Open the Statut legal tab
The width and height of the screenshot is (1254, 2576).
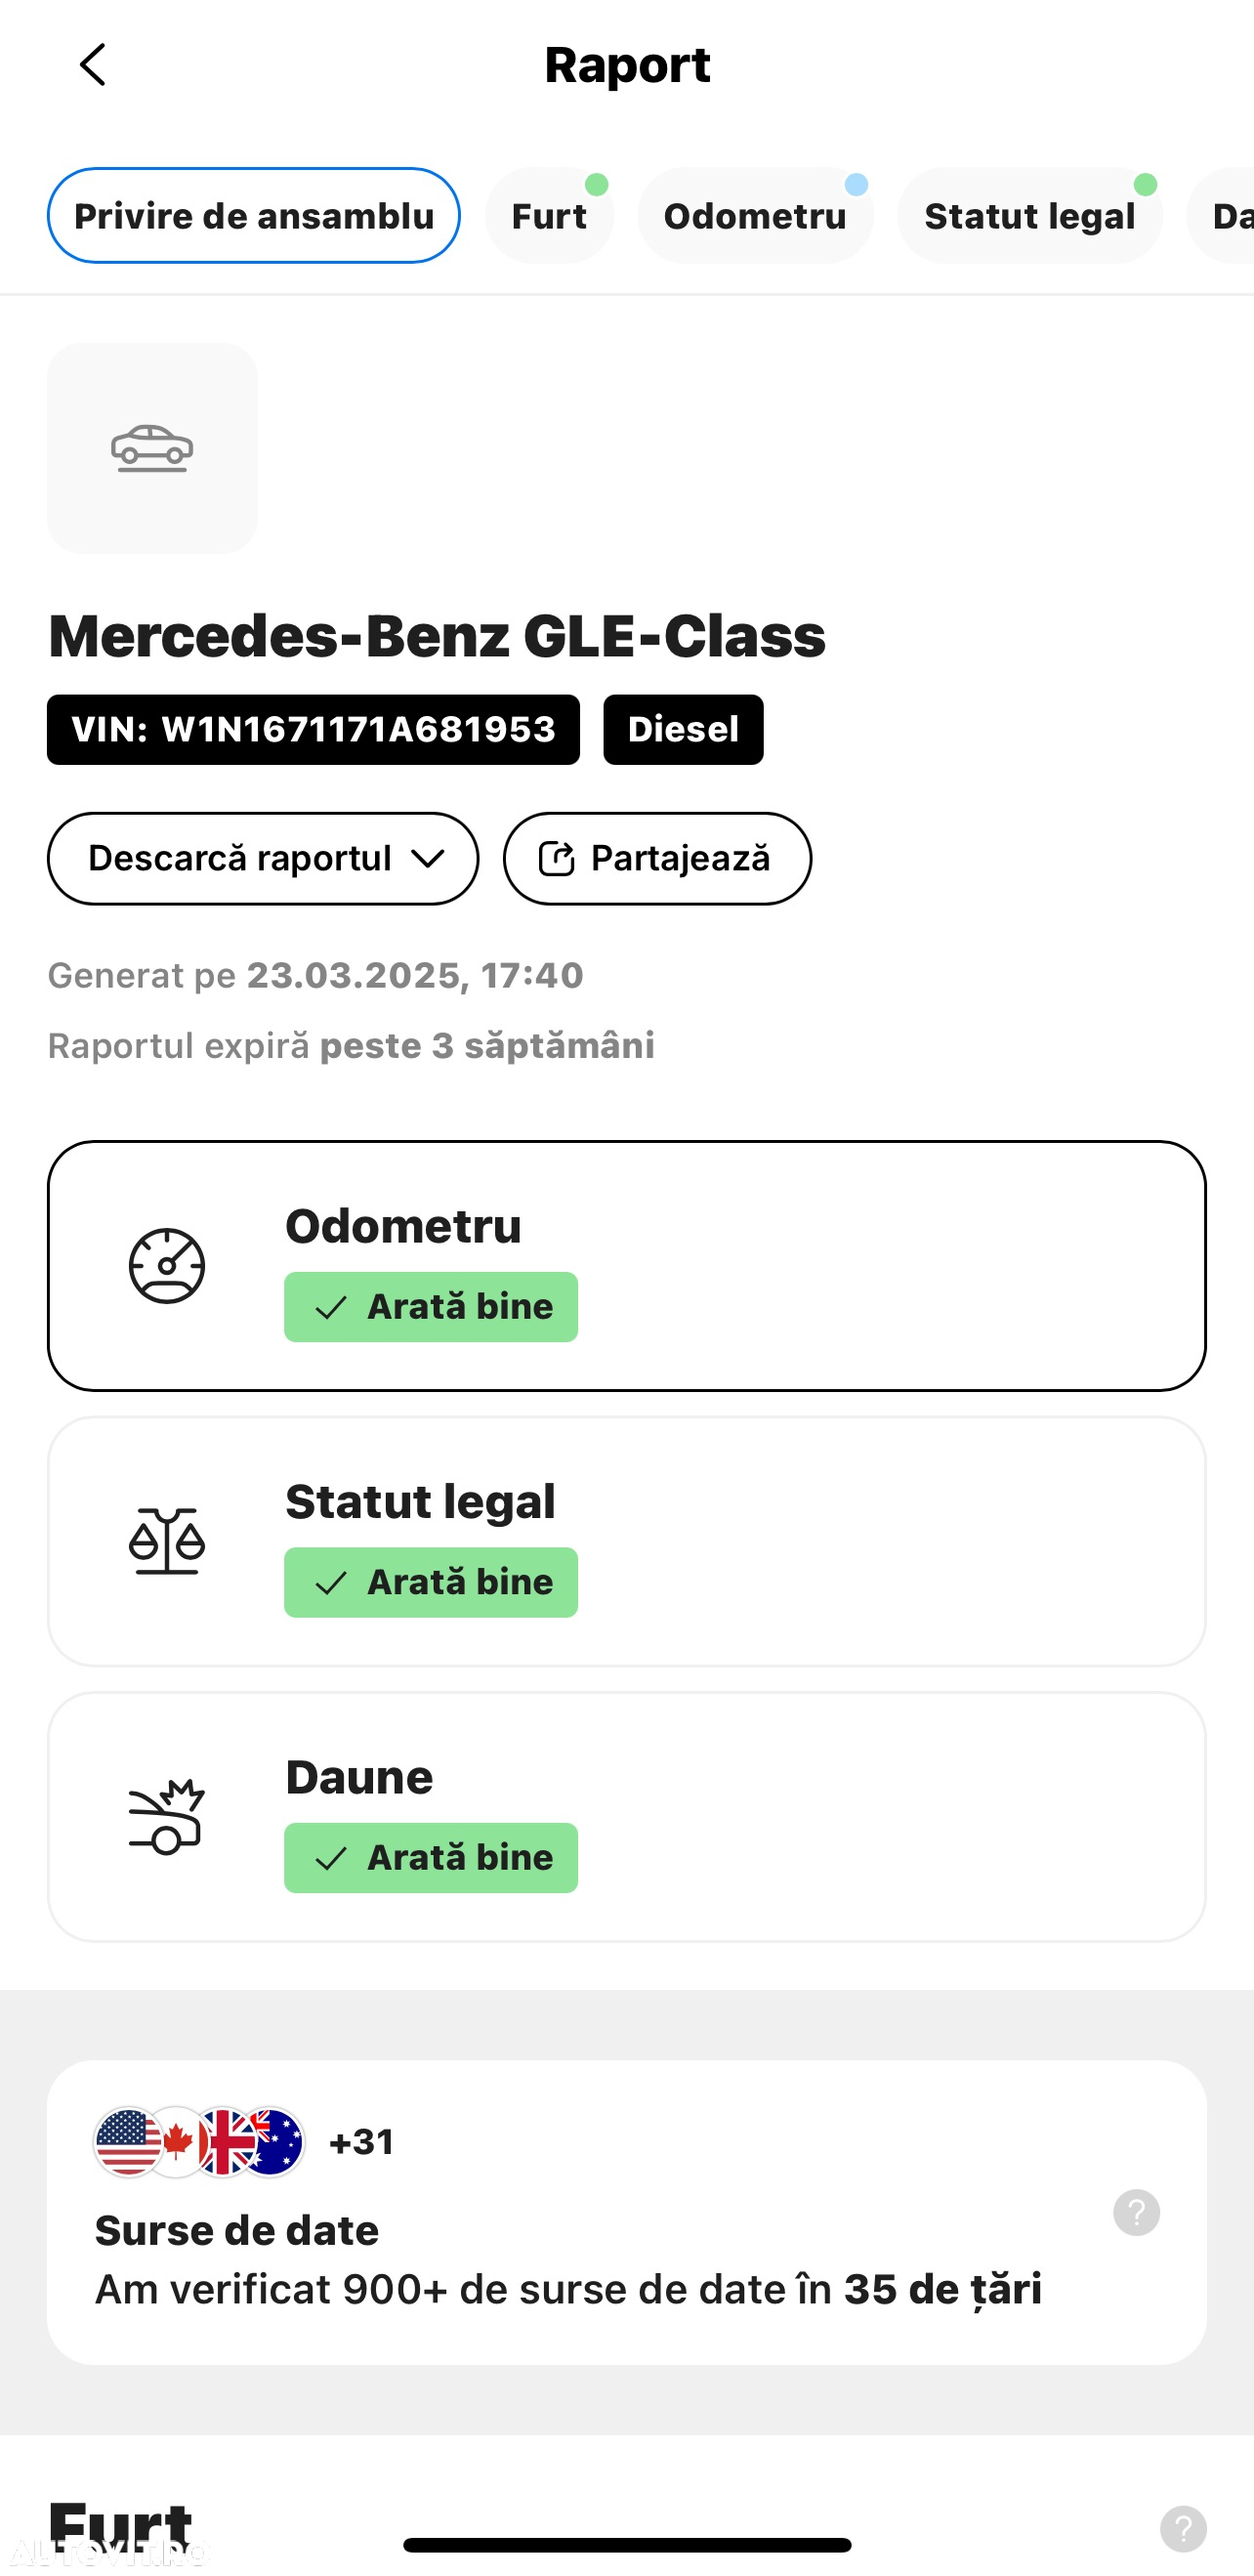(1030, 216)
